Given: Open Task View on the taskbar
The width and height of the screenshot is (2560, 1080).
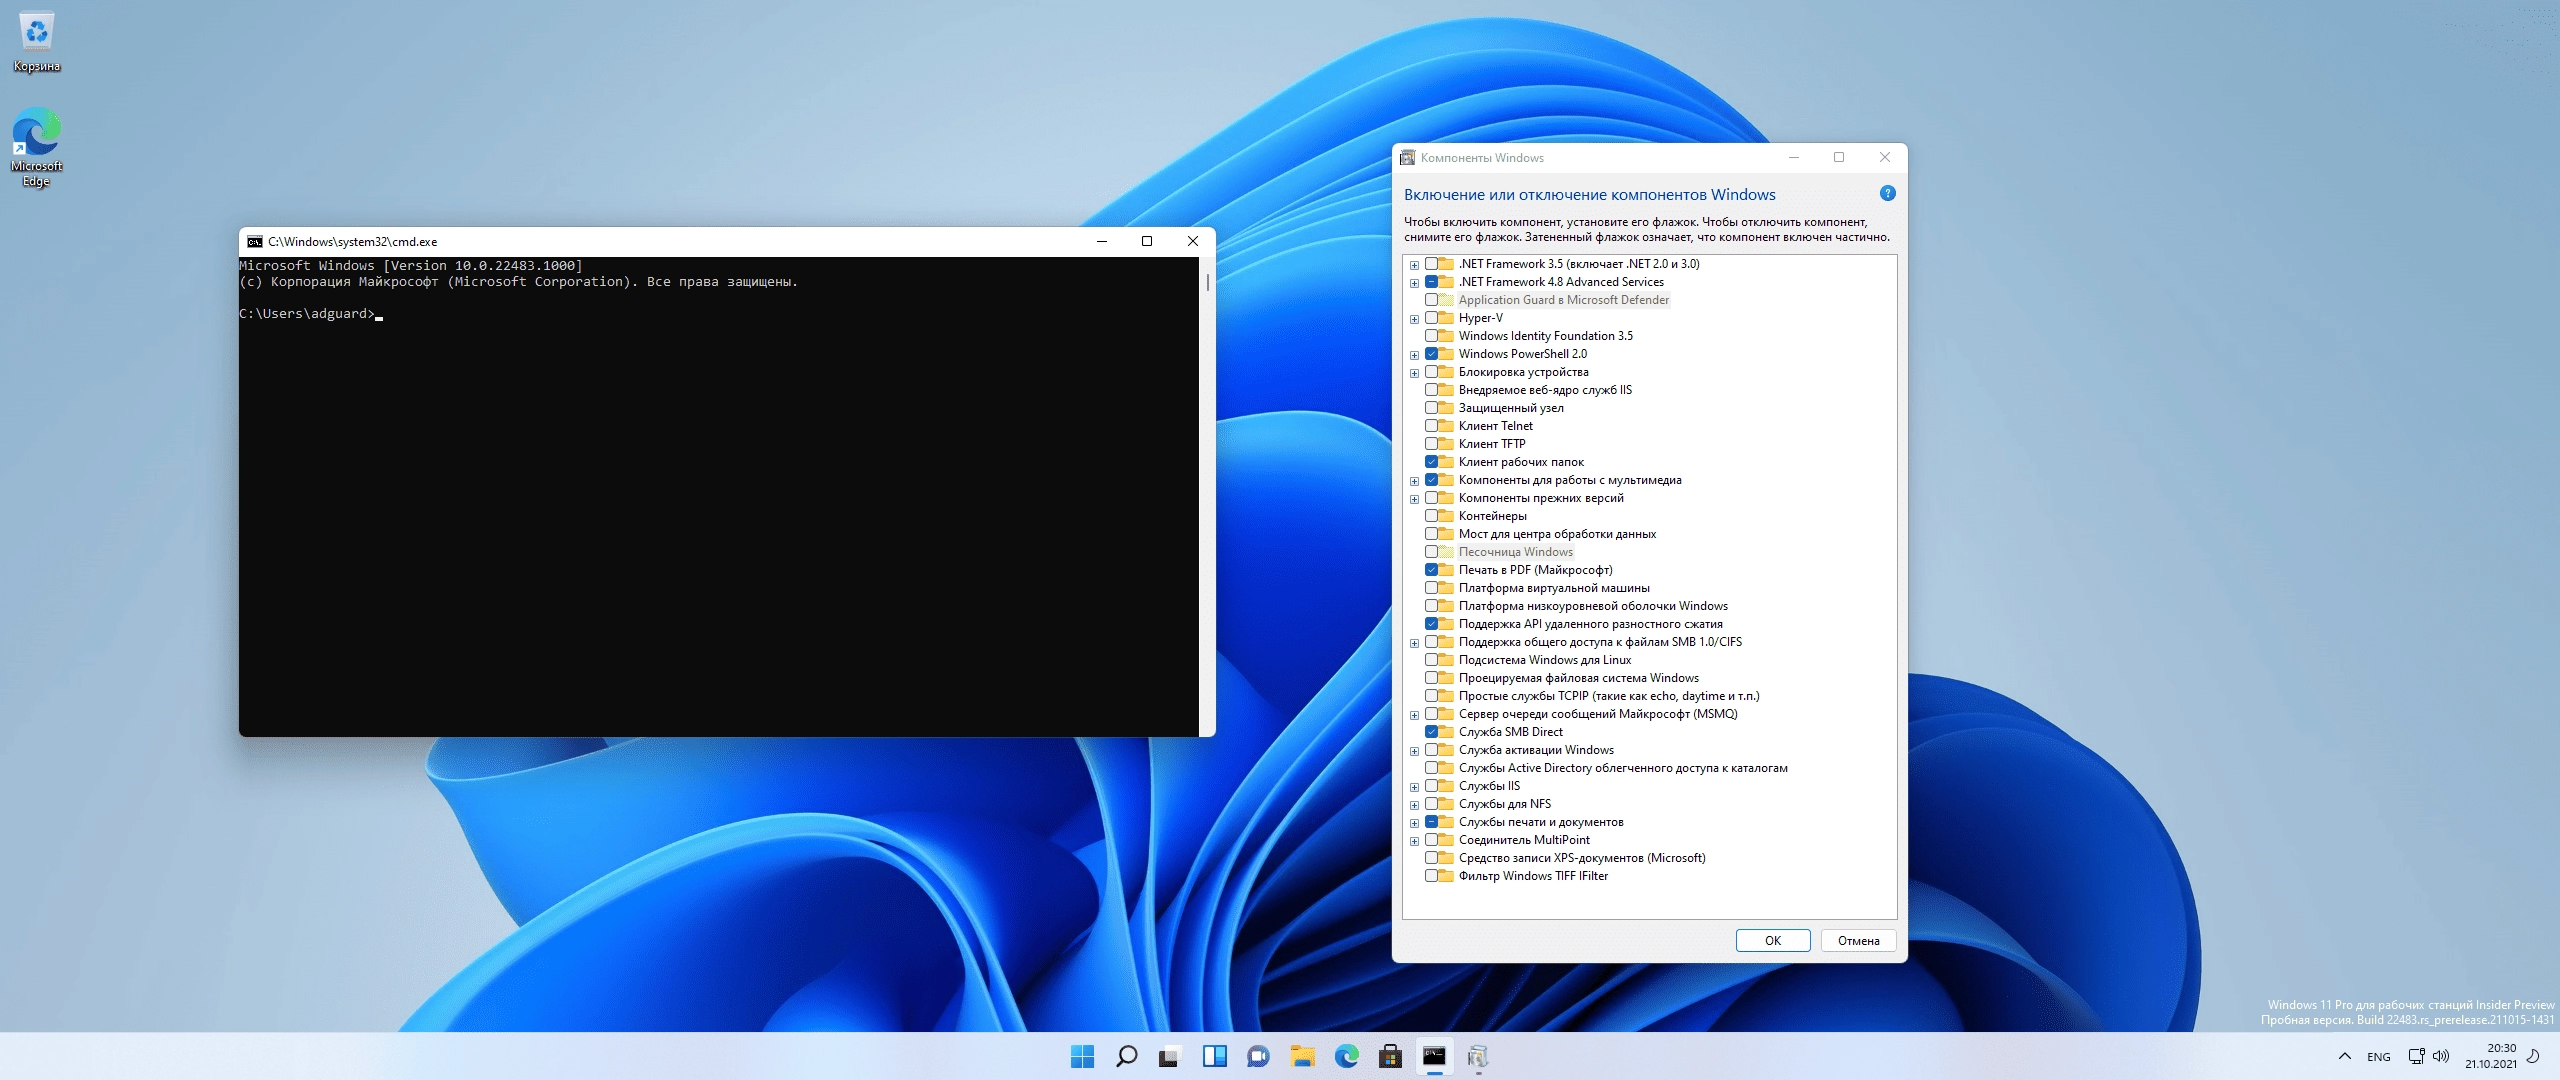Looking at the screenshot, I should pyautogui.click(x=1170, y=1056).
